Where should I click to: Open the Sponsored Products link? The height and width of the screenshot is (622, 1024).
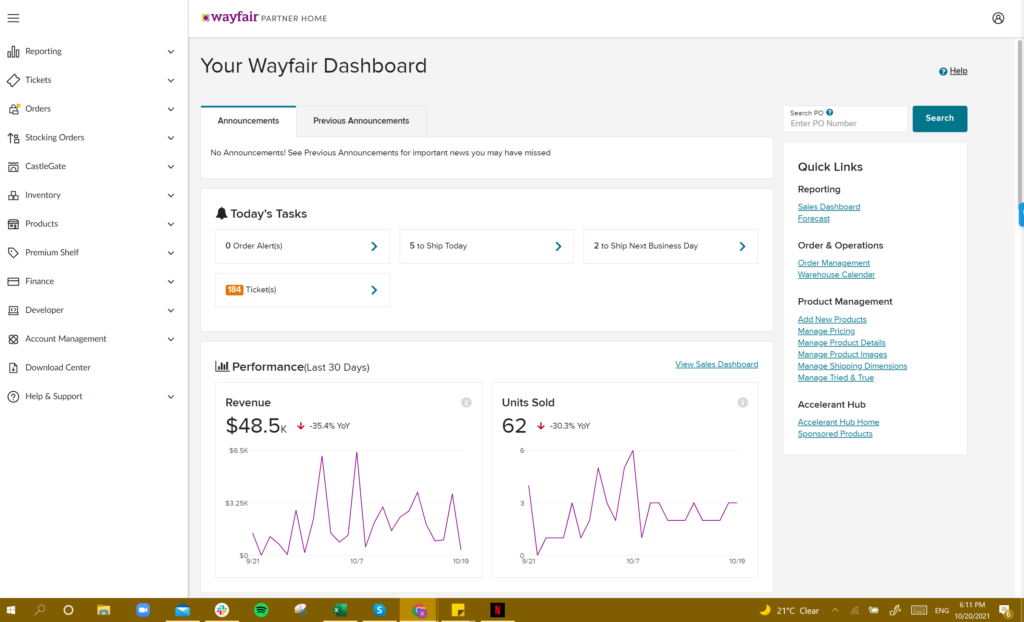pyautogui.click(x=835, y=434)
